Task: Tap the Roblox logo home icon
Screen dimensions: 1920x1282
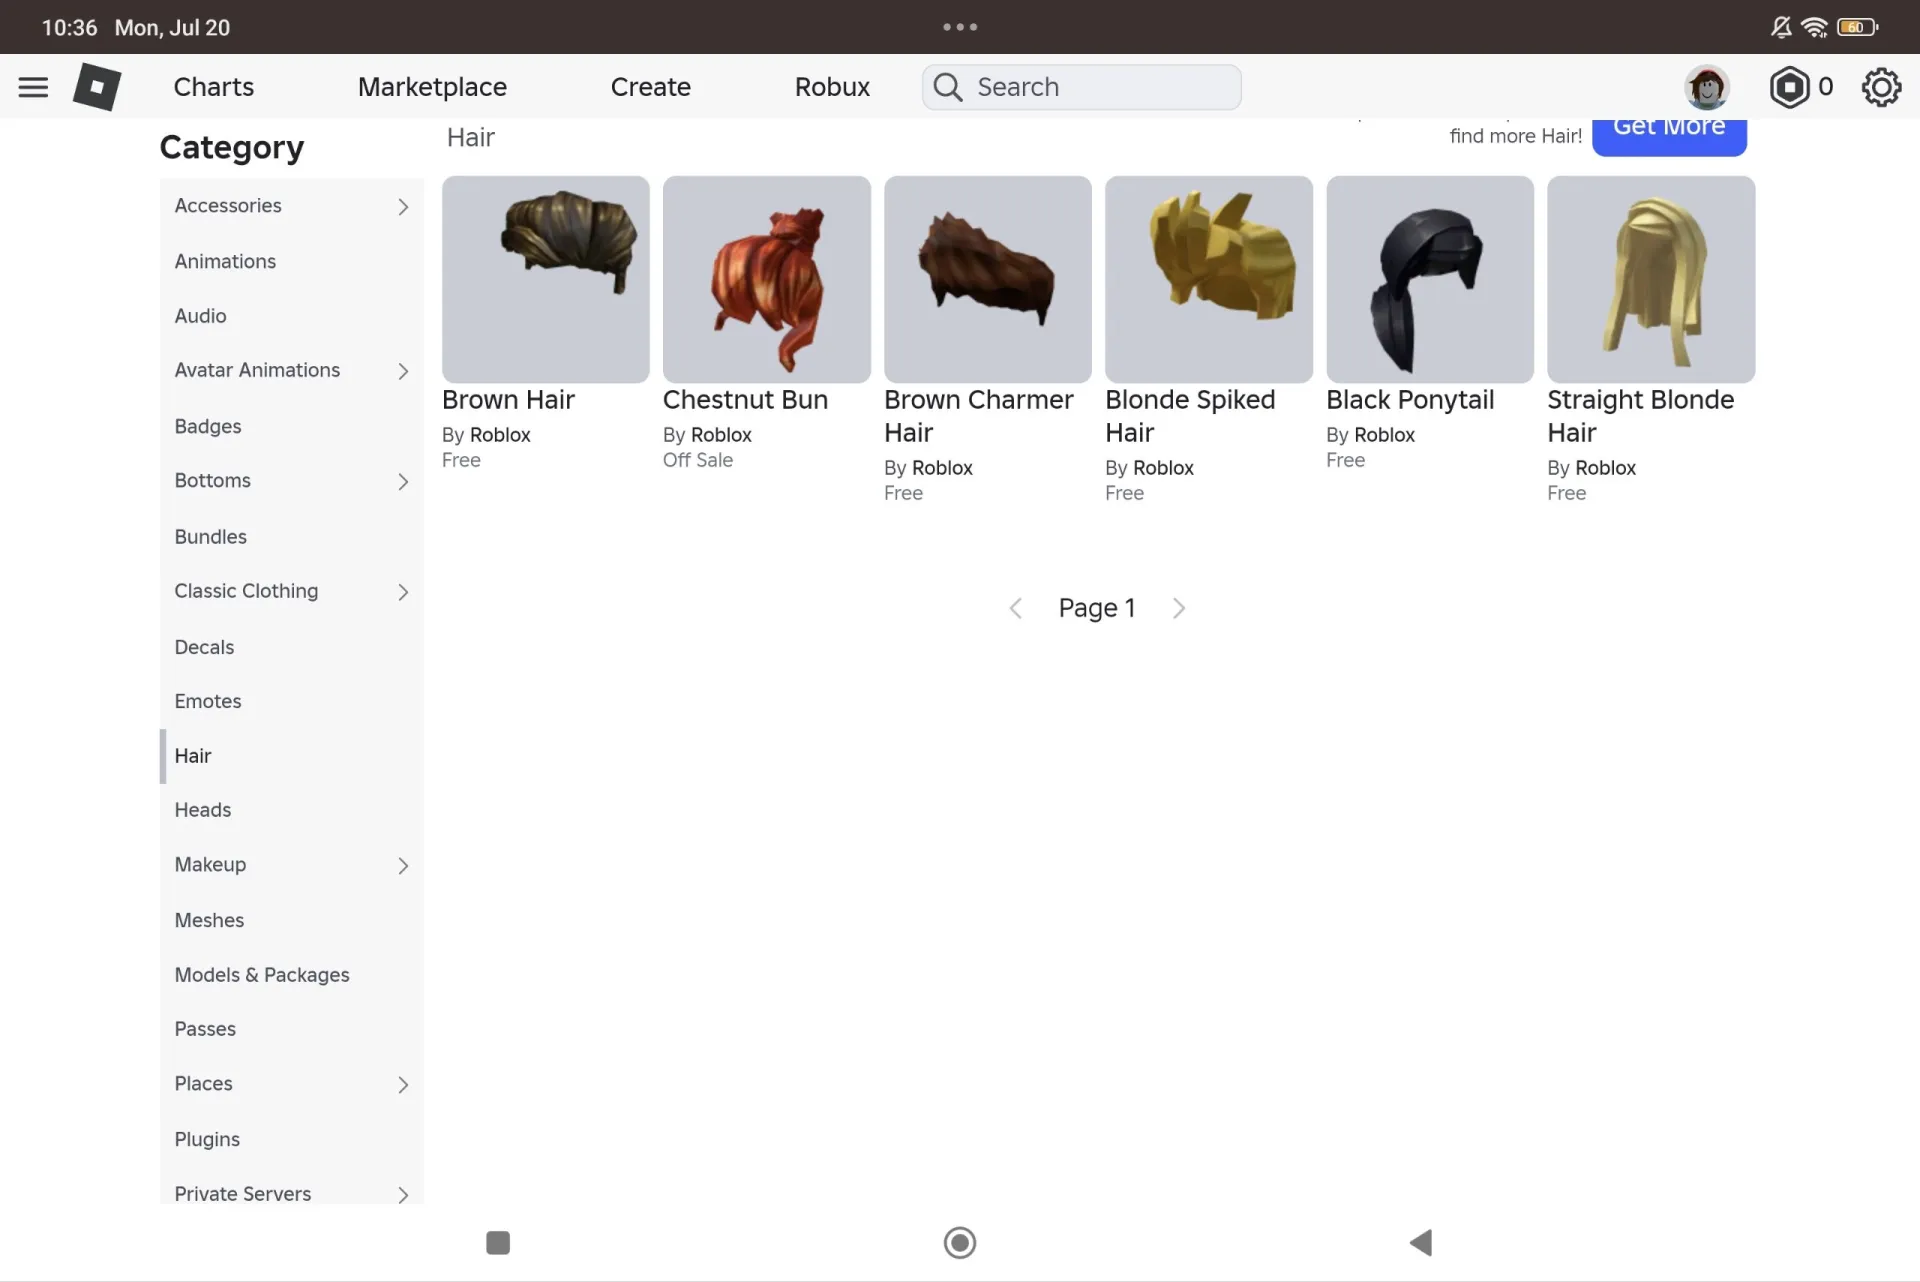Action: (97, 87)
